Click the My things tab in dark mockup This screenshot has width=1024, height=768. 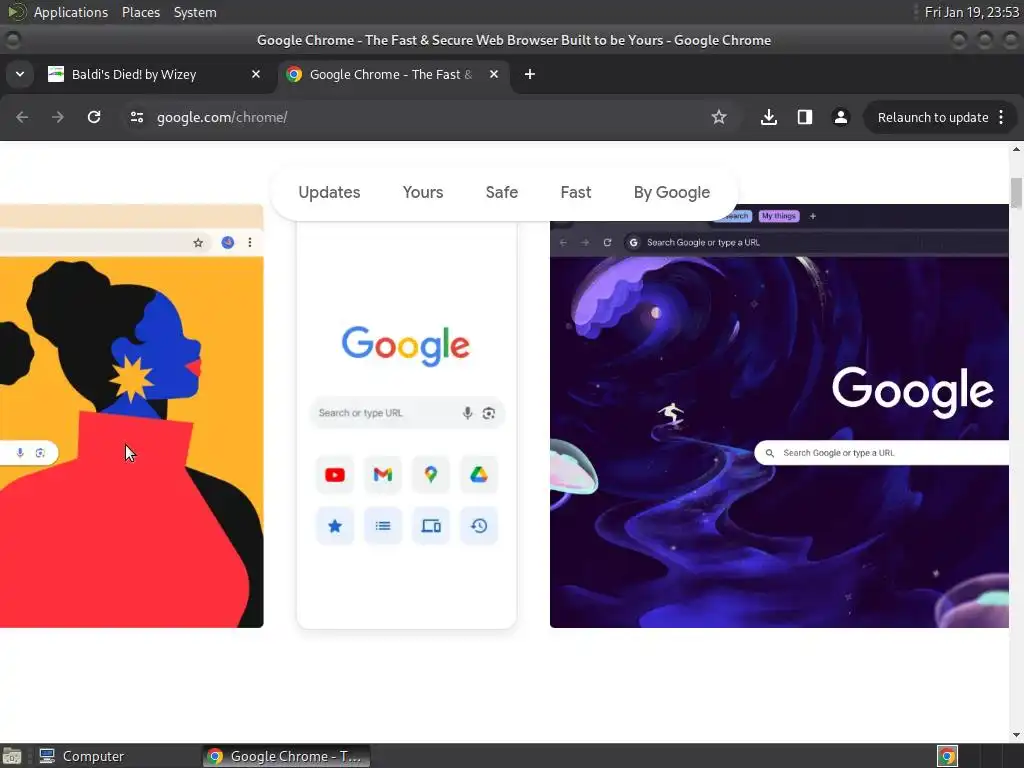[x=778, y=216]
